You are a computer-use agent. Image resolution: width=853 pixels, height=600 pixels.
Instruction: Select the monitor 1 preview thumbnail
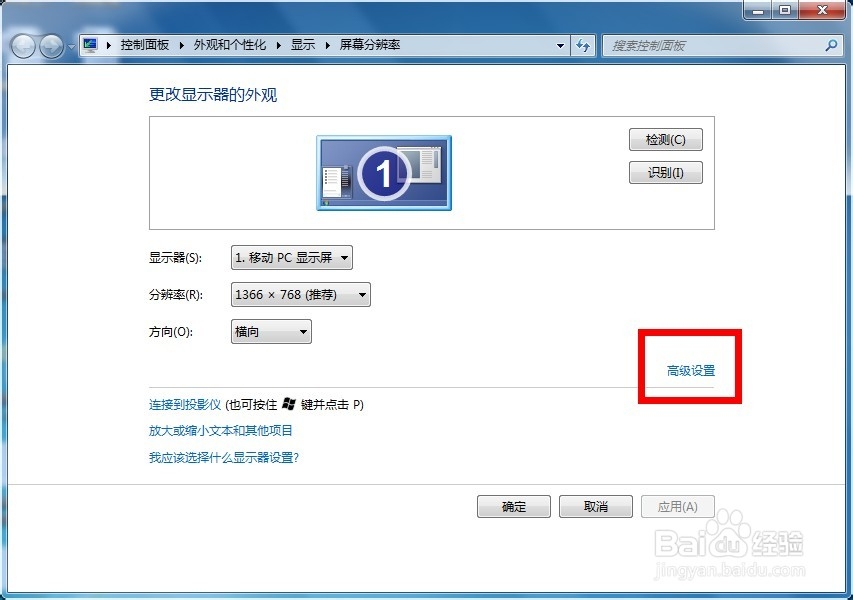[384, 172]
